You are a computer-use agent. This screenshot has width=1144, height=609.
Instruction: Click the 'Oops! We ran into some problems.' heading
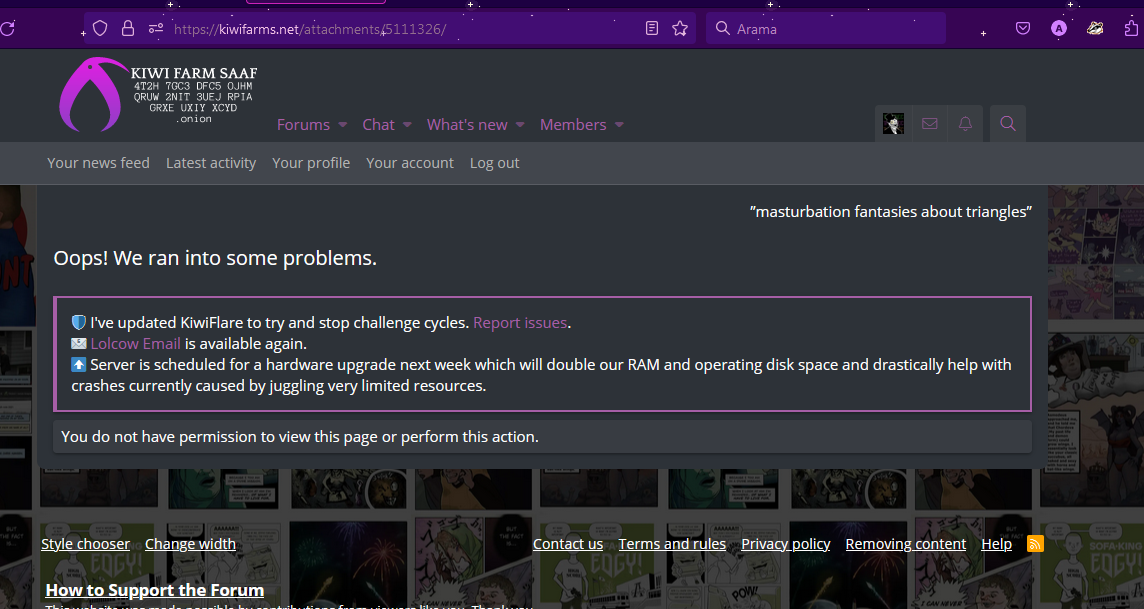click(215, 257)
